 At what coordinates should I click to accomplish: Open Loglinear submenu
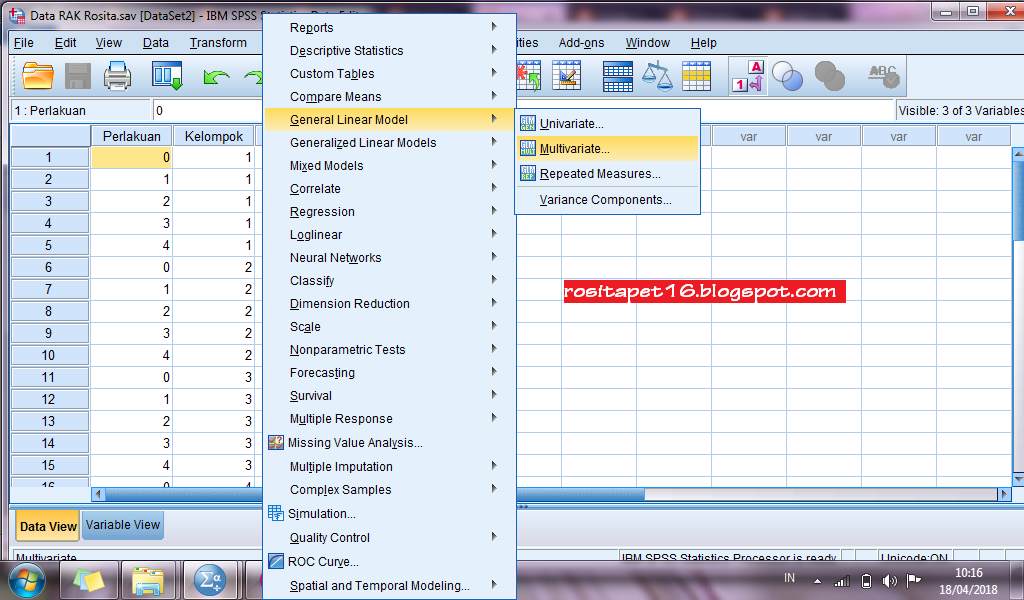(390, 234)
